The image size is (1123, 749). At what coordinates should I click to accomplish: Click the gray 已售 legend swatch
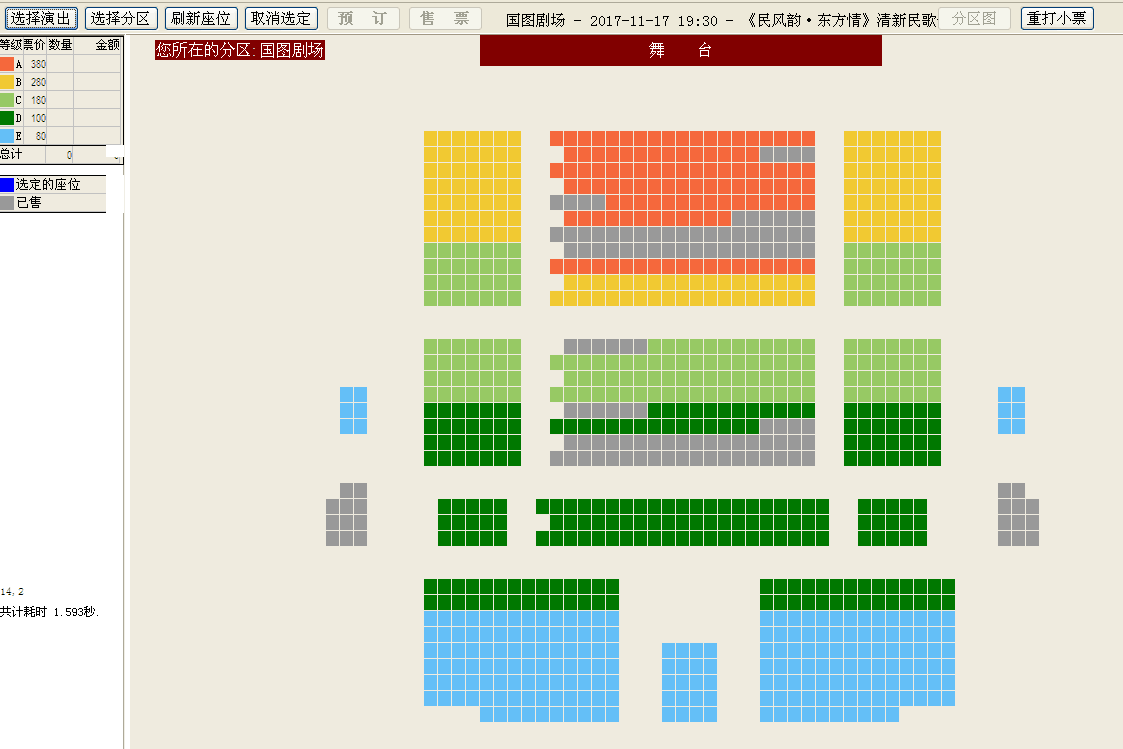7,202
